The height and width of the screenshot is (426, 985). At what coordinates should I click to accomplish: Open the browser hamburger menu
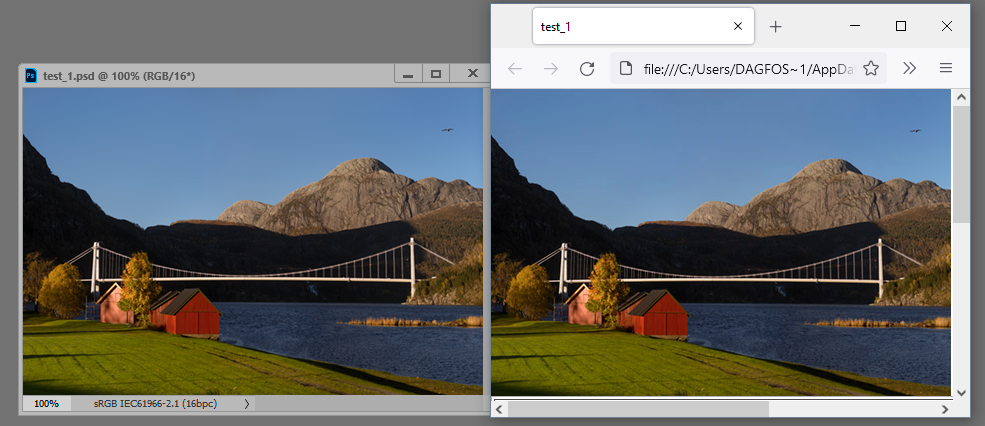click(x=946, y=68)
